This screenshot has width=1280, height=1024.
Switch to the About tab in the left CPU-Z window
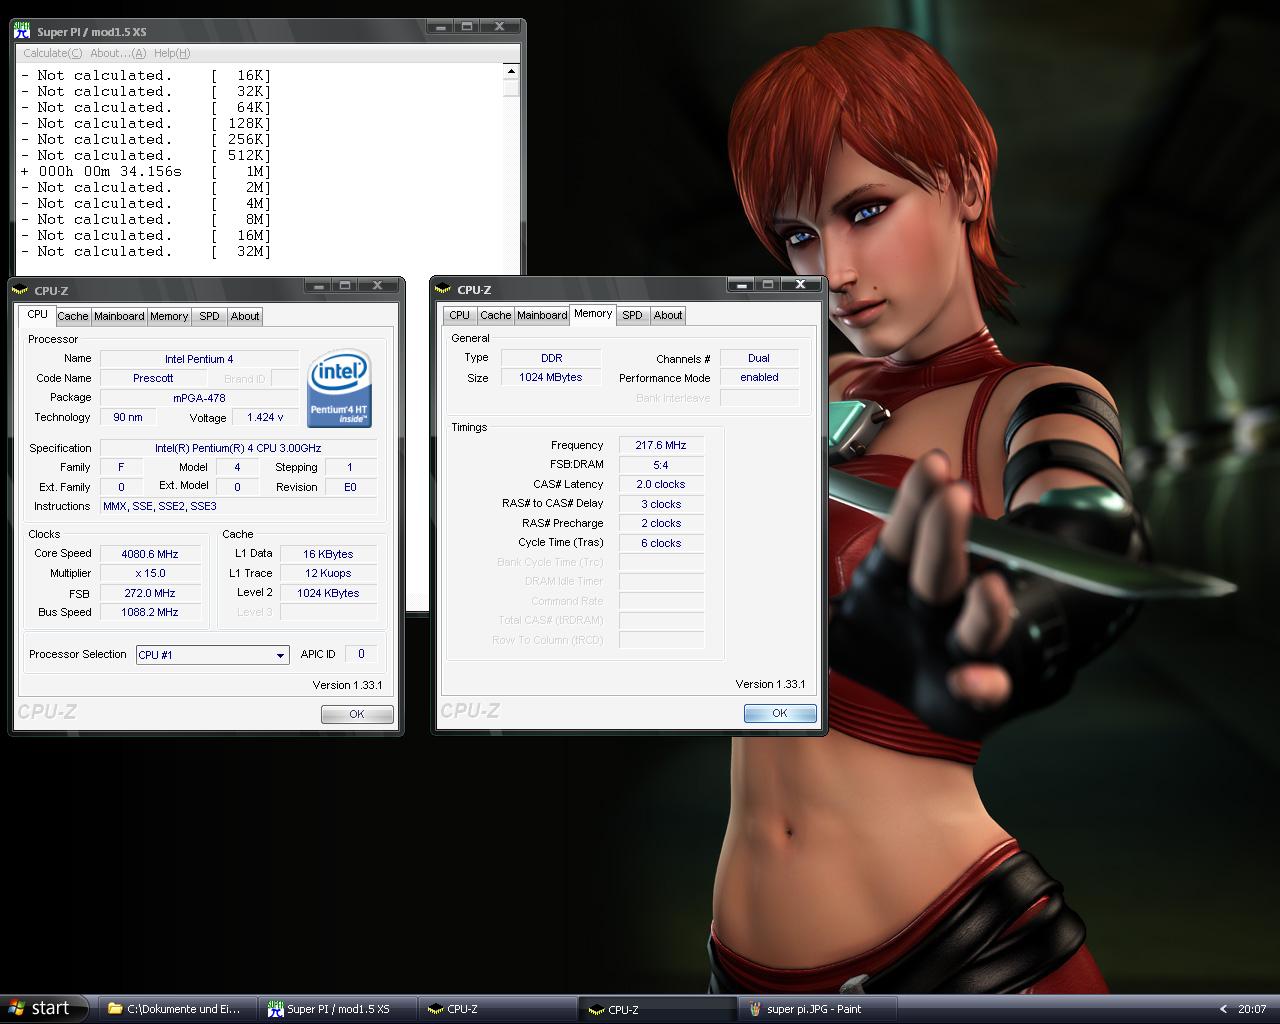coord(245,316)
